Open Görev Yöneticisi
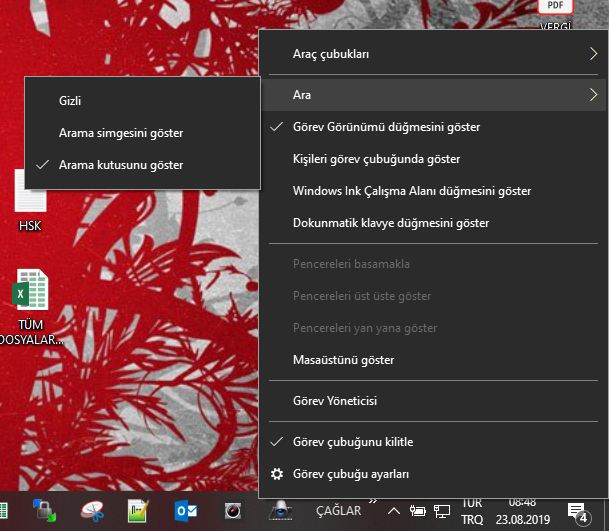 click(433, 401)
